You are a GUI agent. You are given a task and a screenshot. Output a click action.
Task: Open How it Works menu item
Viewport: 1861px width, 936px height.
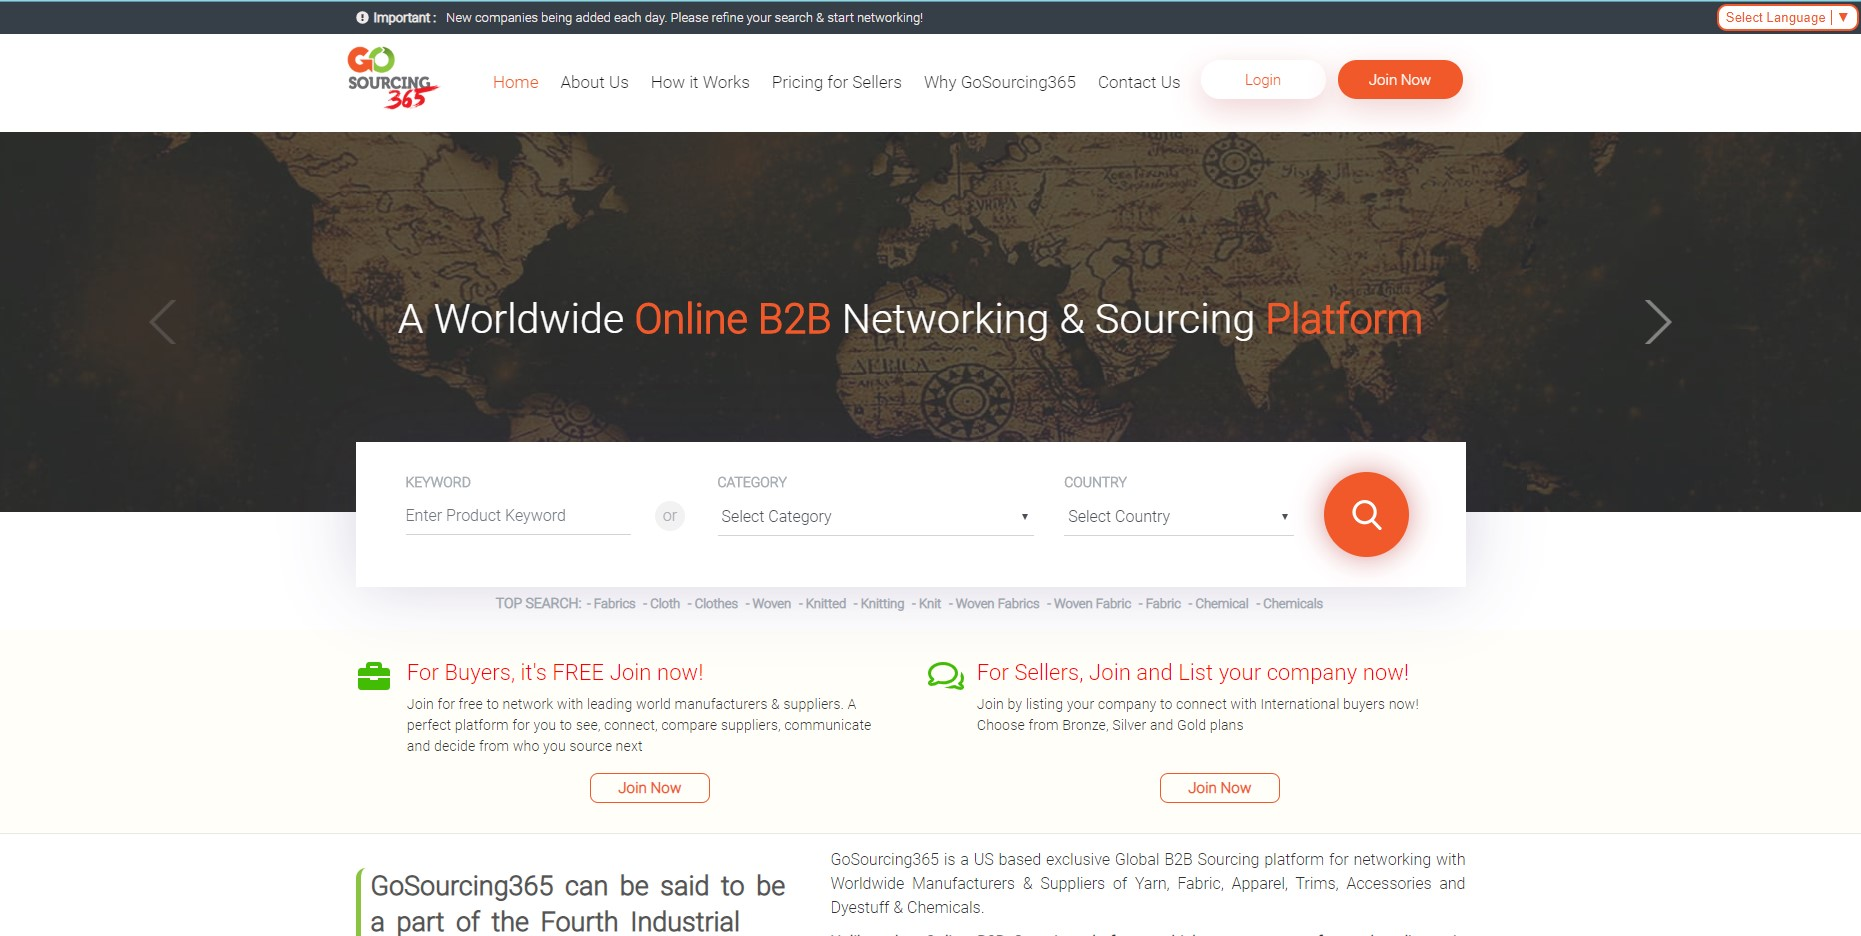pos(700,82)
